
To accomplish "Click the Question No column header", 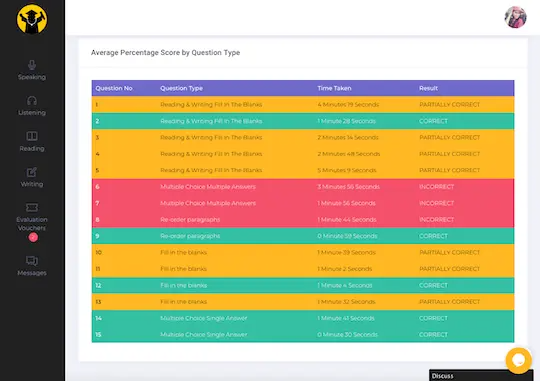I will click(x=114, y=88).
